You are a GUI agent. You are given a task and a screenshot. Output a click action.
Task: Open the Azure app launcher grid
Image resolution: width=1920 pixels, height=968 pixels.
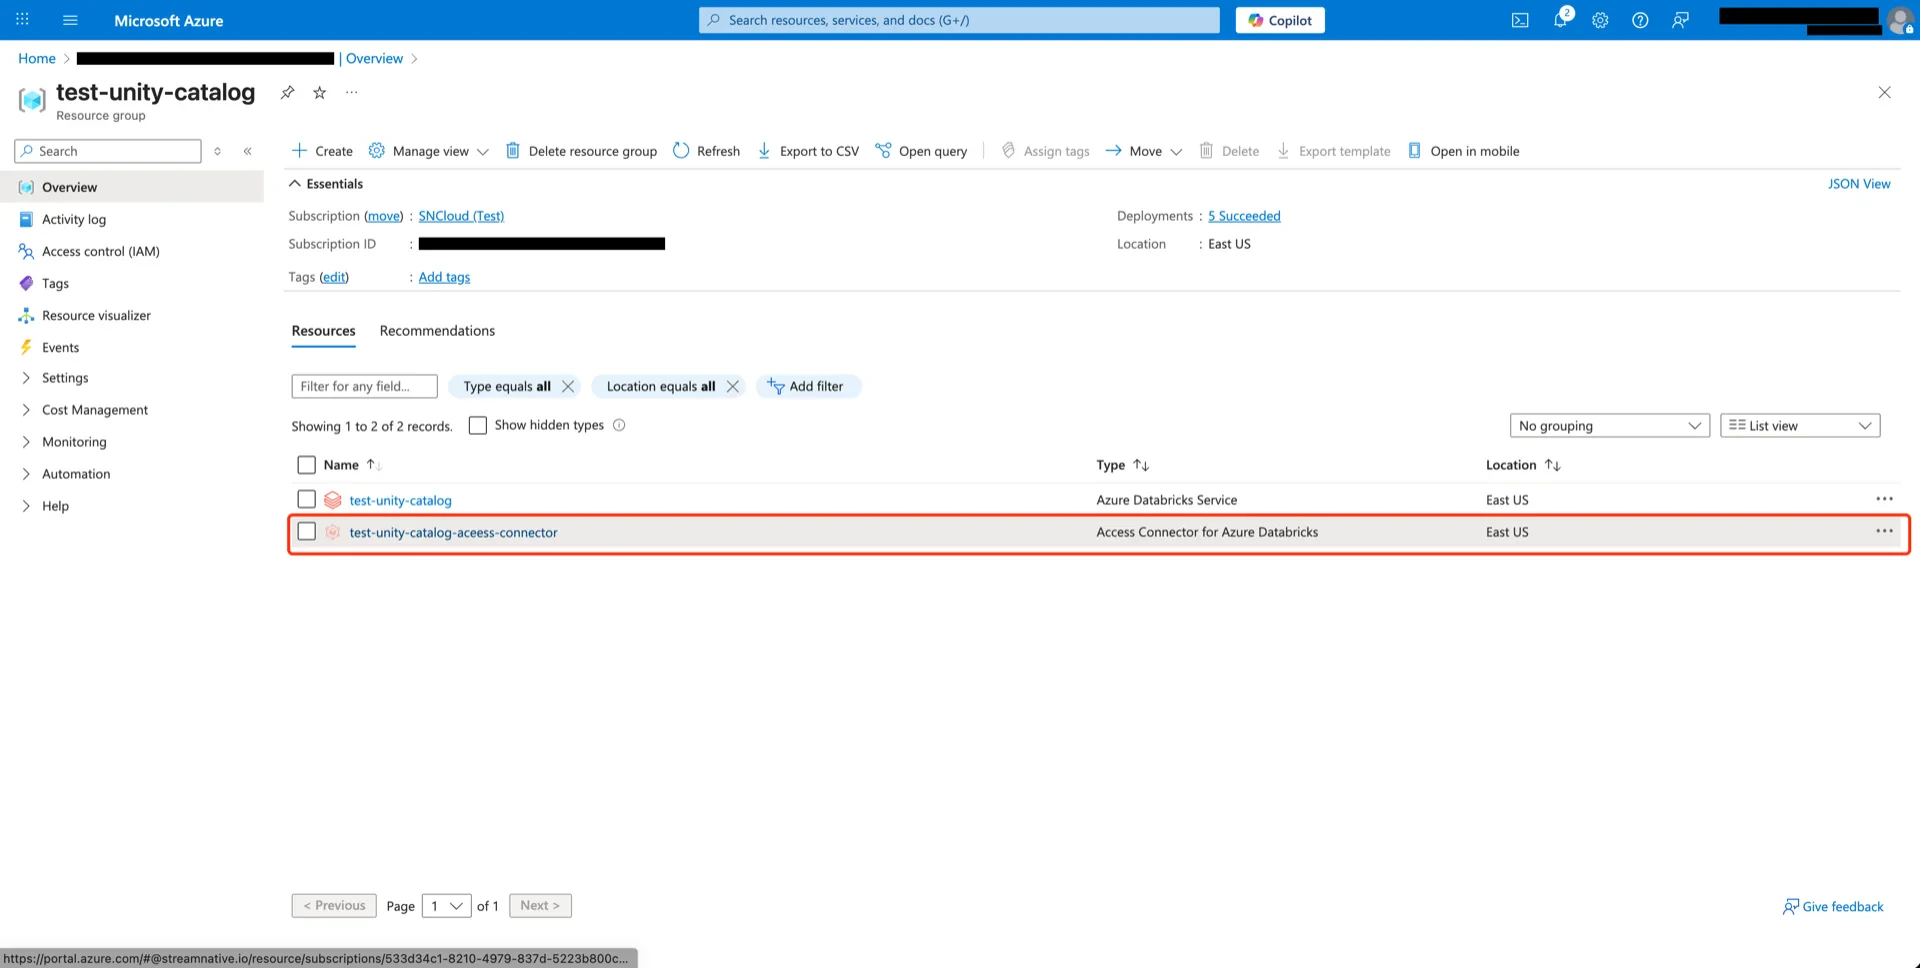pyautogui.click(x=23, y=20)
